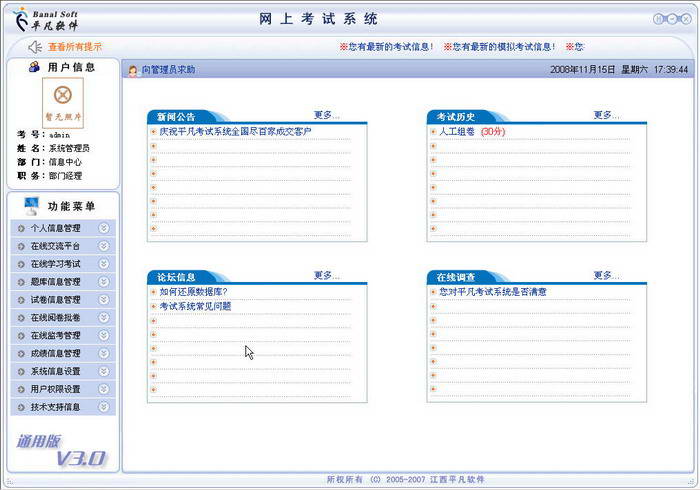The width and height of the screenshot is (700, 490).
Task: Expand the 系统信息设置 chevron arrow
Action: coord(104,371)
